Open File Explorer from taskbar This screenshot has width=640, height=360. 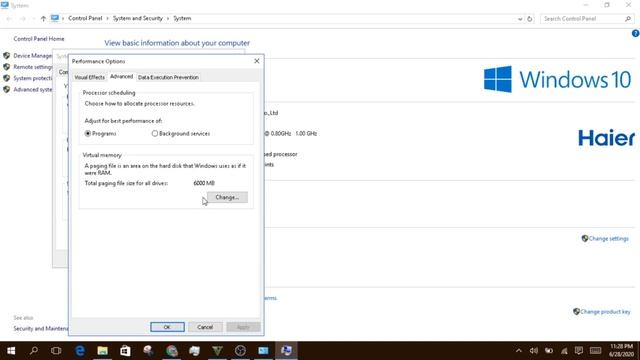[x=102, y=351]
